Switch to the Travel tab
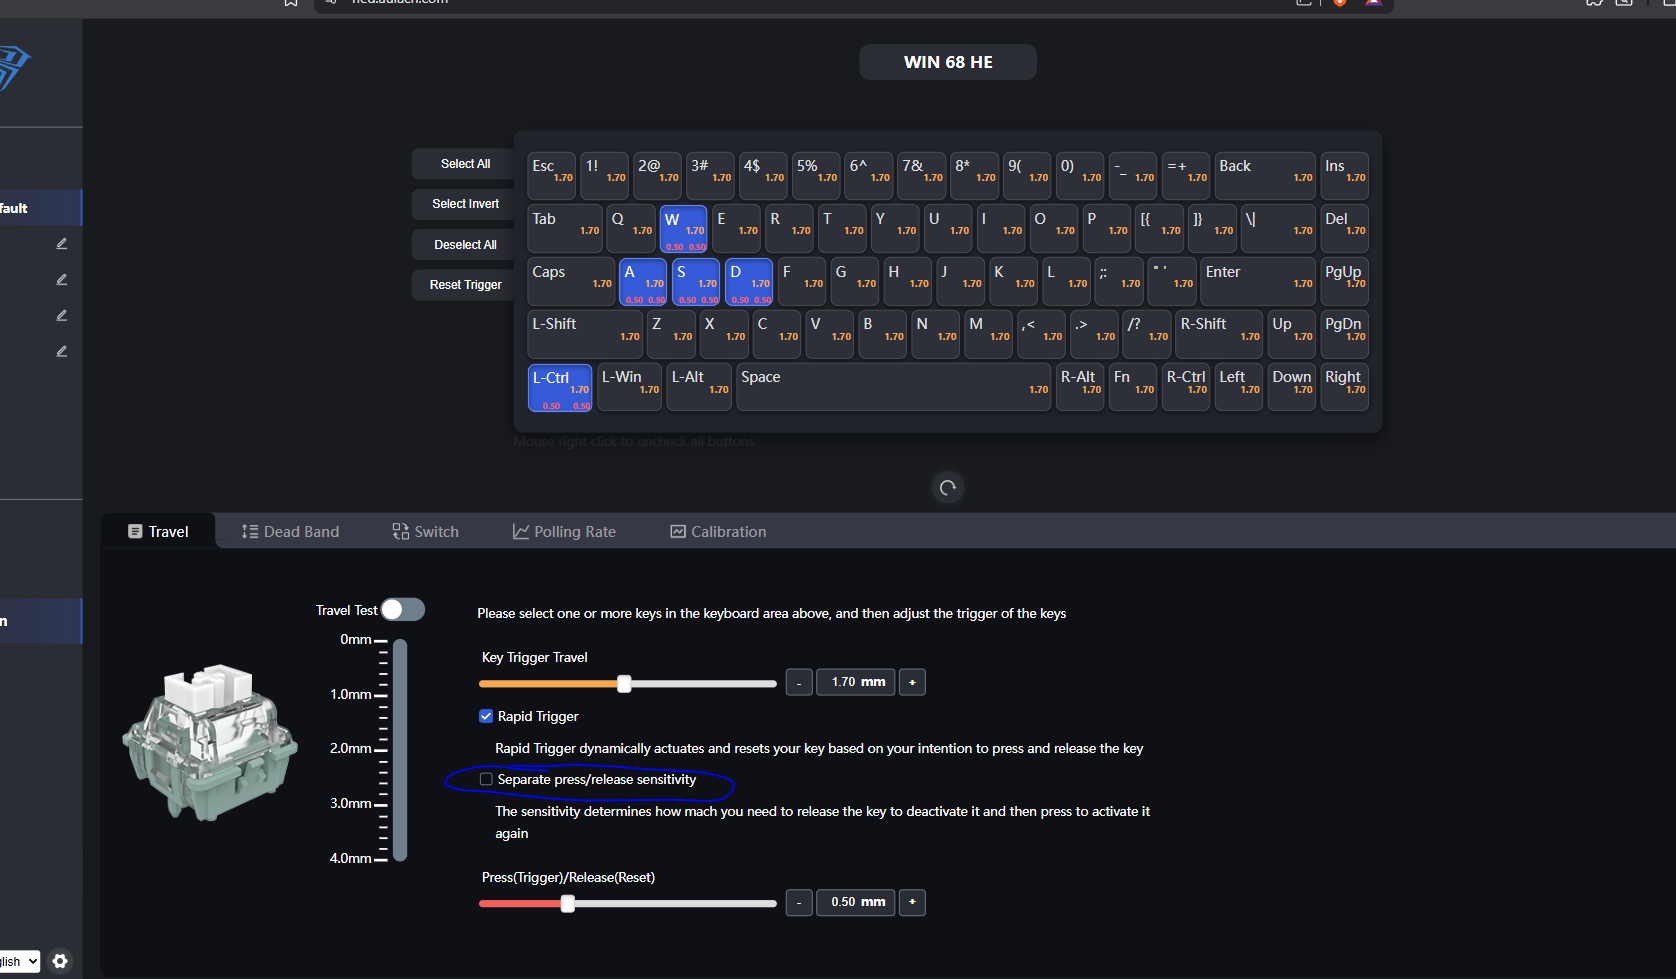The width and height of the screenshot is (1676, 979). pyautogui.click(x=158, y=531)
